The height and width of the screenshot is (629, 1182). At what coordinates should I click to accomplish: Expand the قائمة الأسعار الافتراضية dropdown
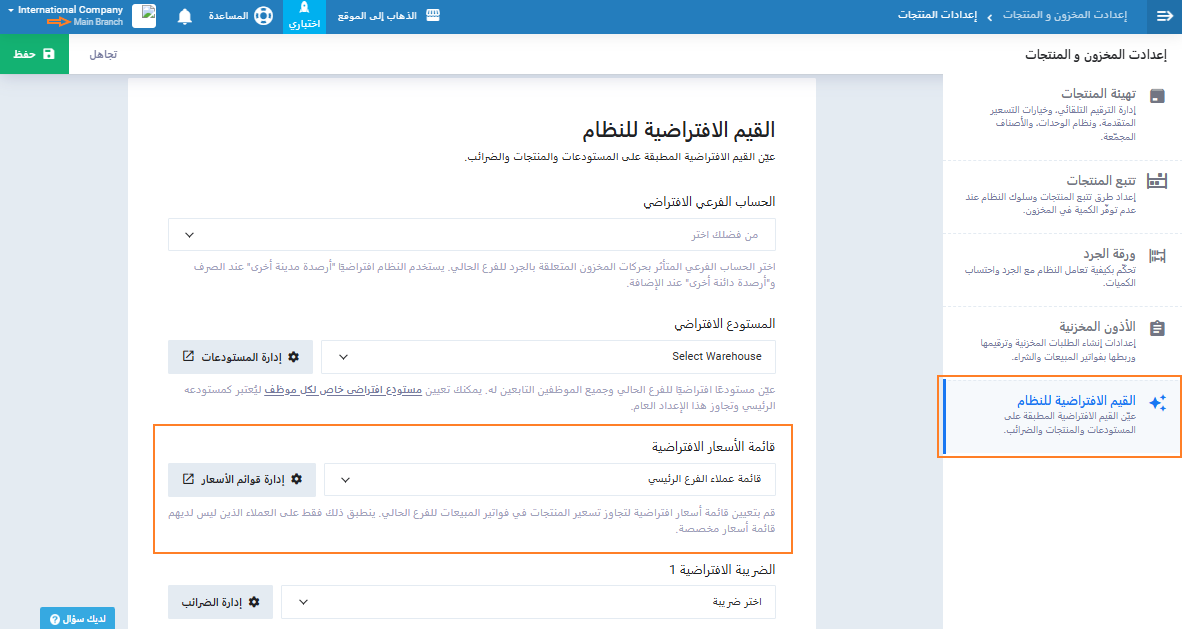pyautogui.click(x=550, y=479)
